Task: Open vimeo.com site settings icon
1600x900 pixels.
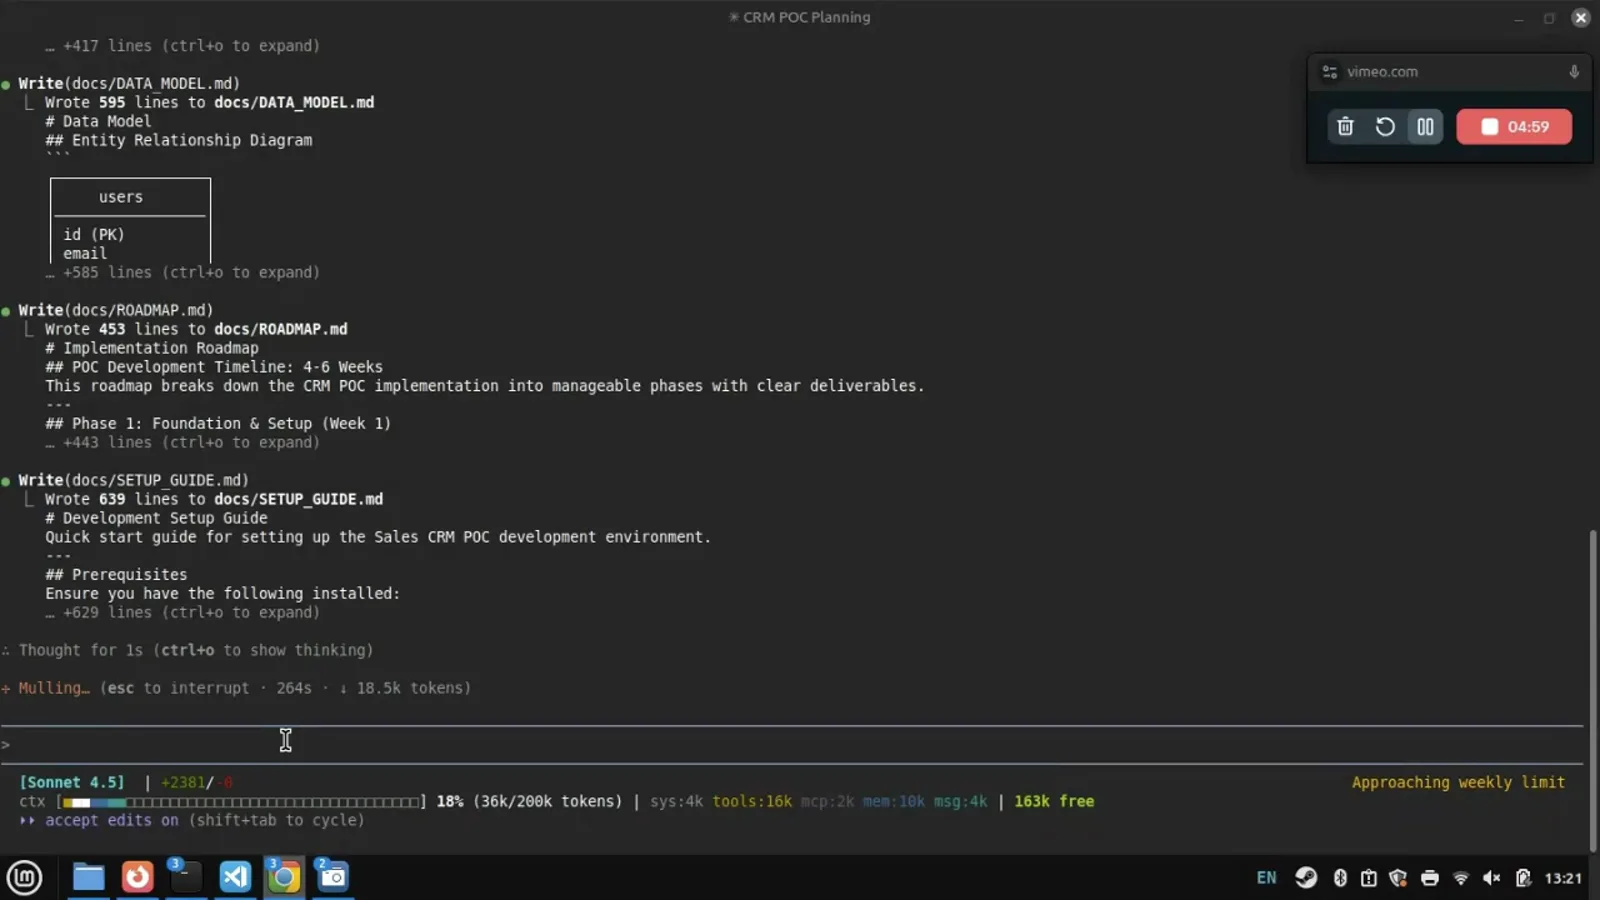Action: (1330, 72)
